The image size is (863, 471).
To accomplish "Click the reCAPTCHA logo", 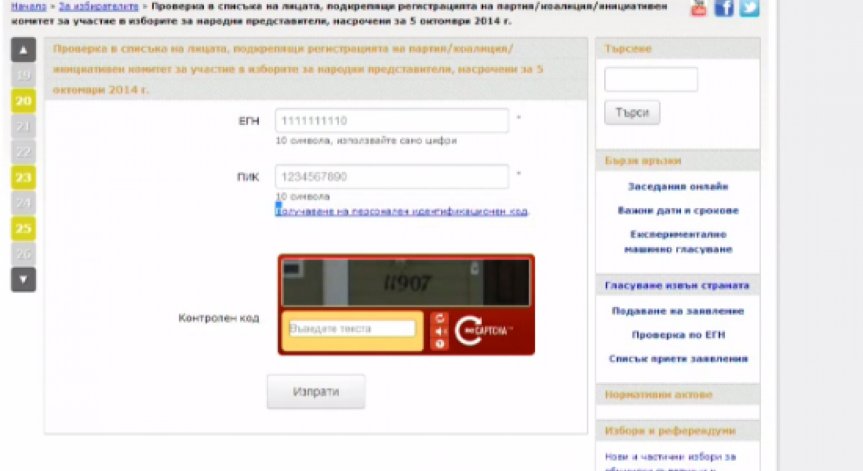I will tap(483, 331).
